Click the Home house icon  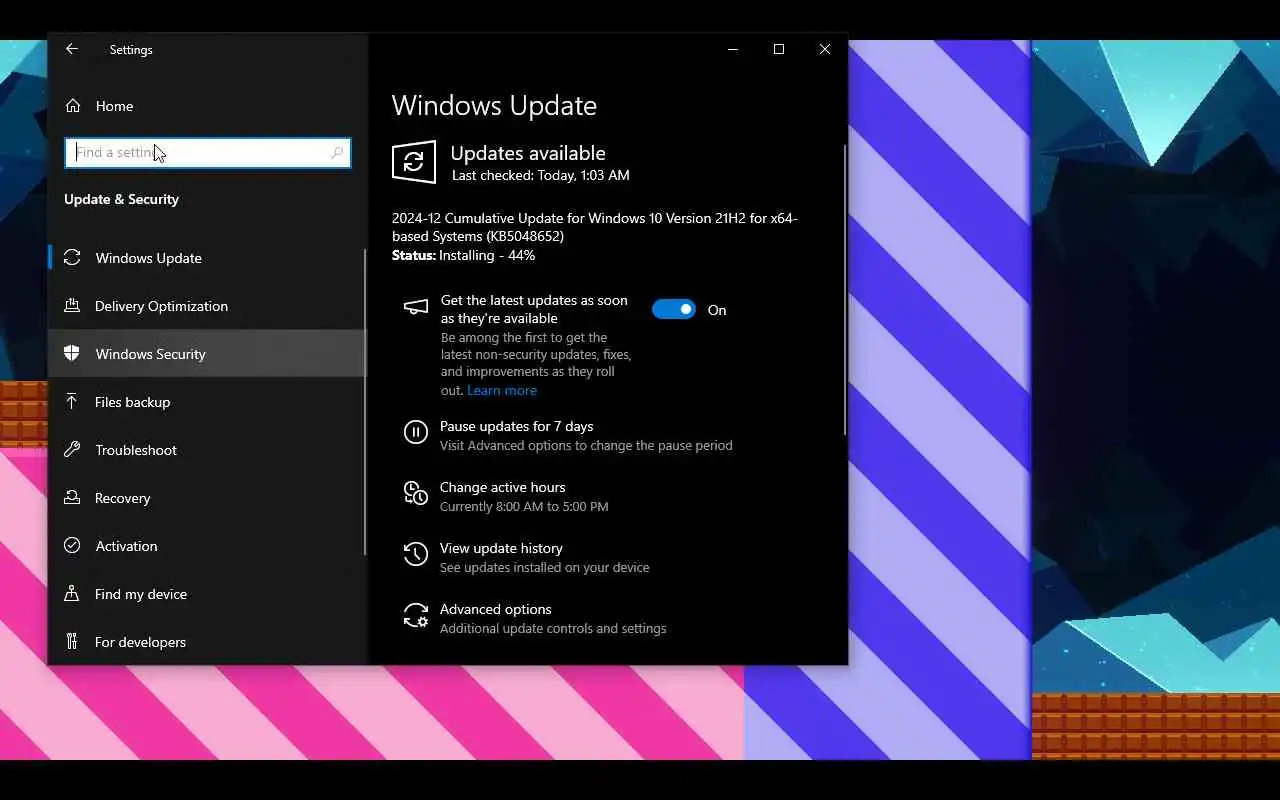(x=72, y=106)
